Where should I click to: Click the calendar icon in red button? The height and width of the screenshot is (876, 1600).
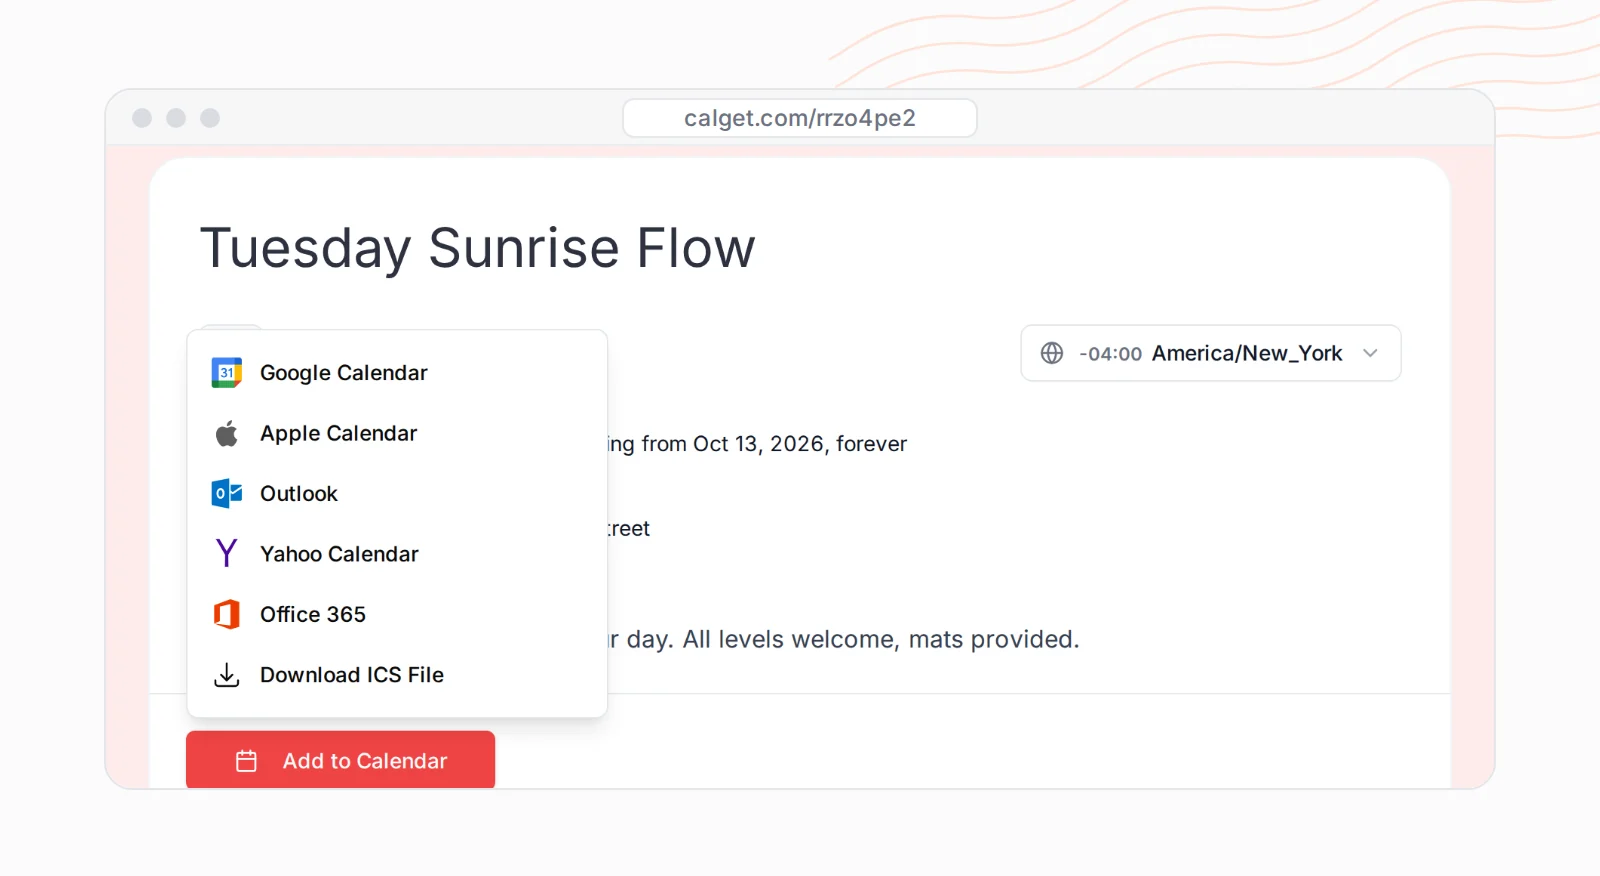[246, 761]
